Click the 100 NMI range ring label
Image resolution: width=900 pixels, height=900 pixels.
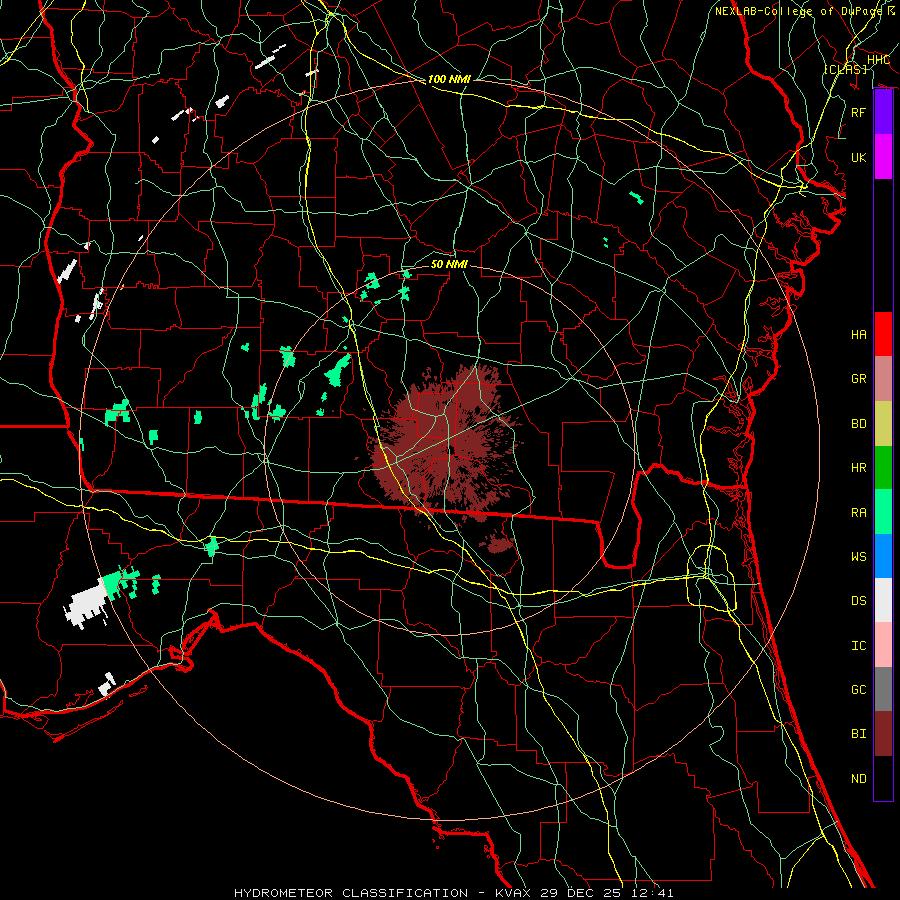point(449,79)
